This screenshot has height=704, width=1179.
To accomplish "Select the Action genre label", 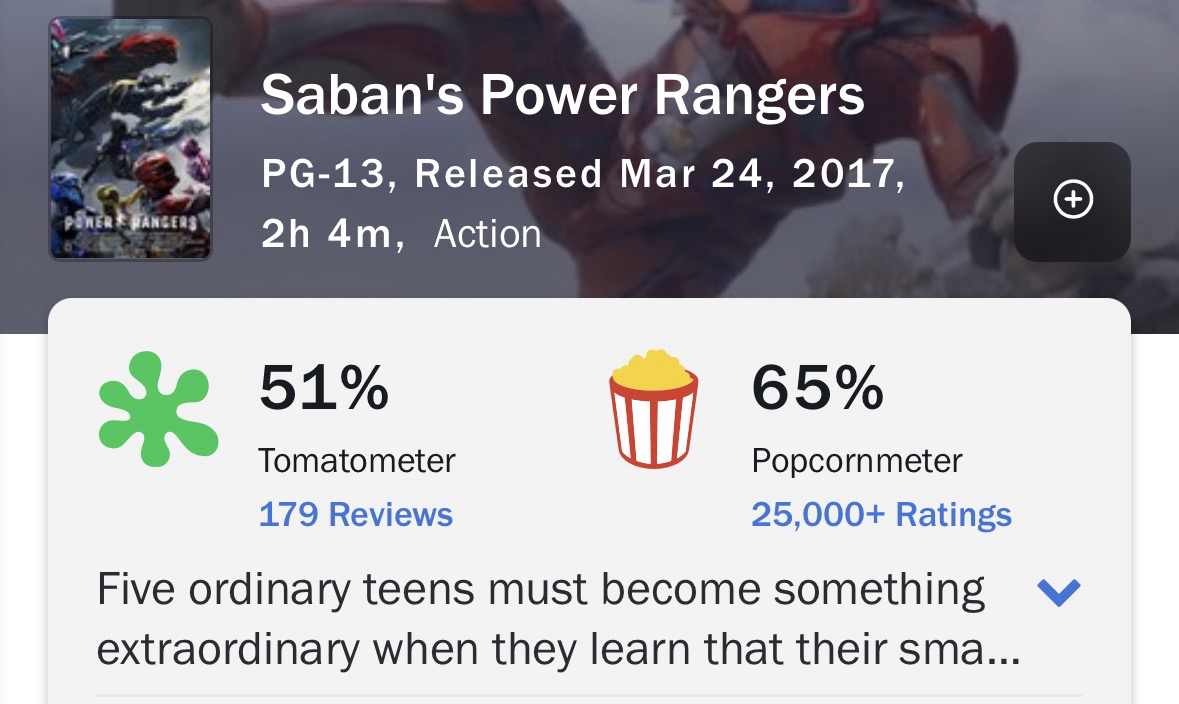I will [487, 234].
